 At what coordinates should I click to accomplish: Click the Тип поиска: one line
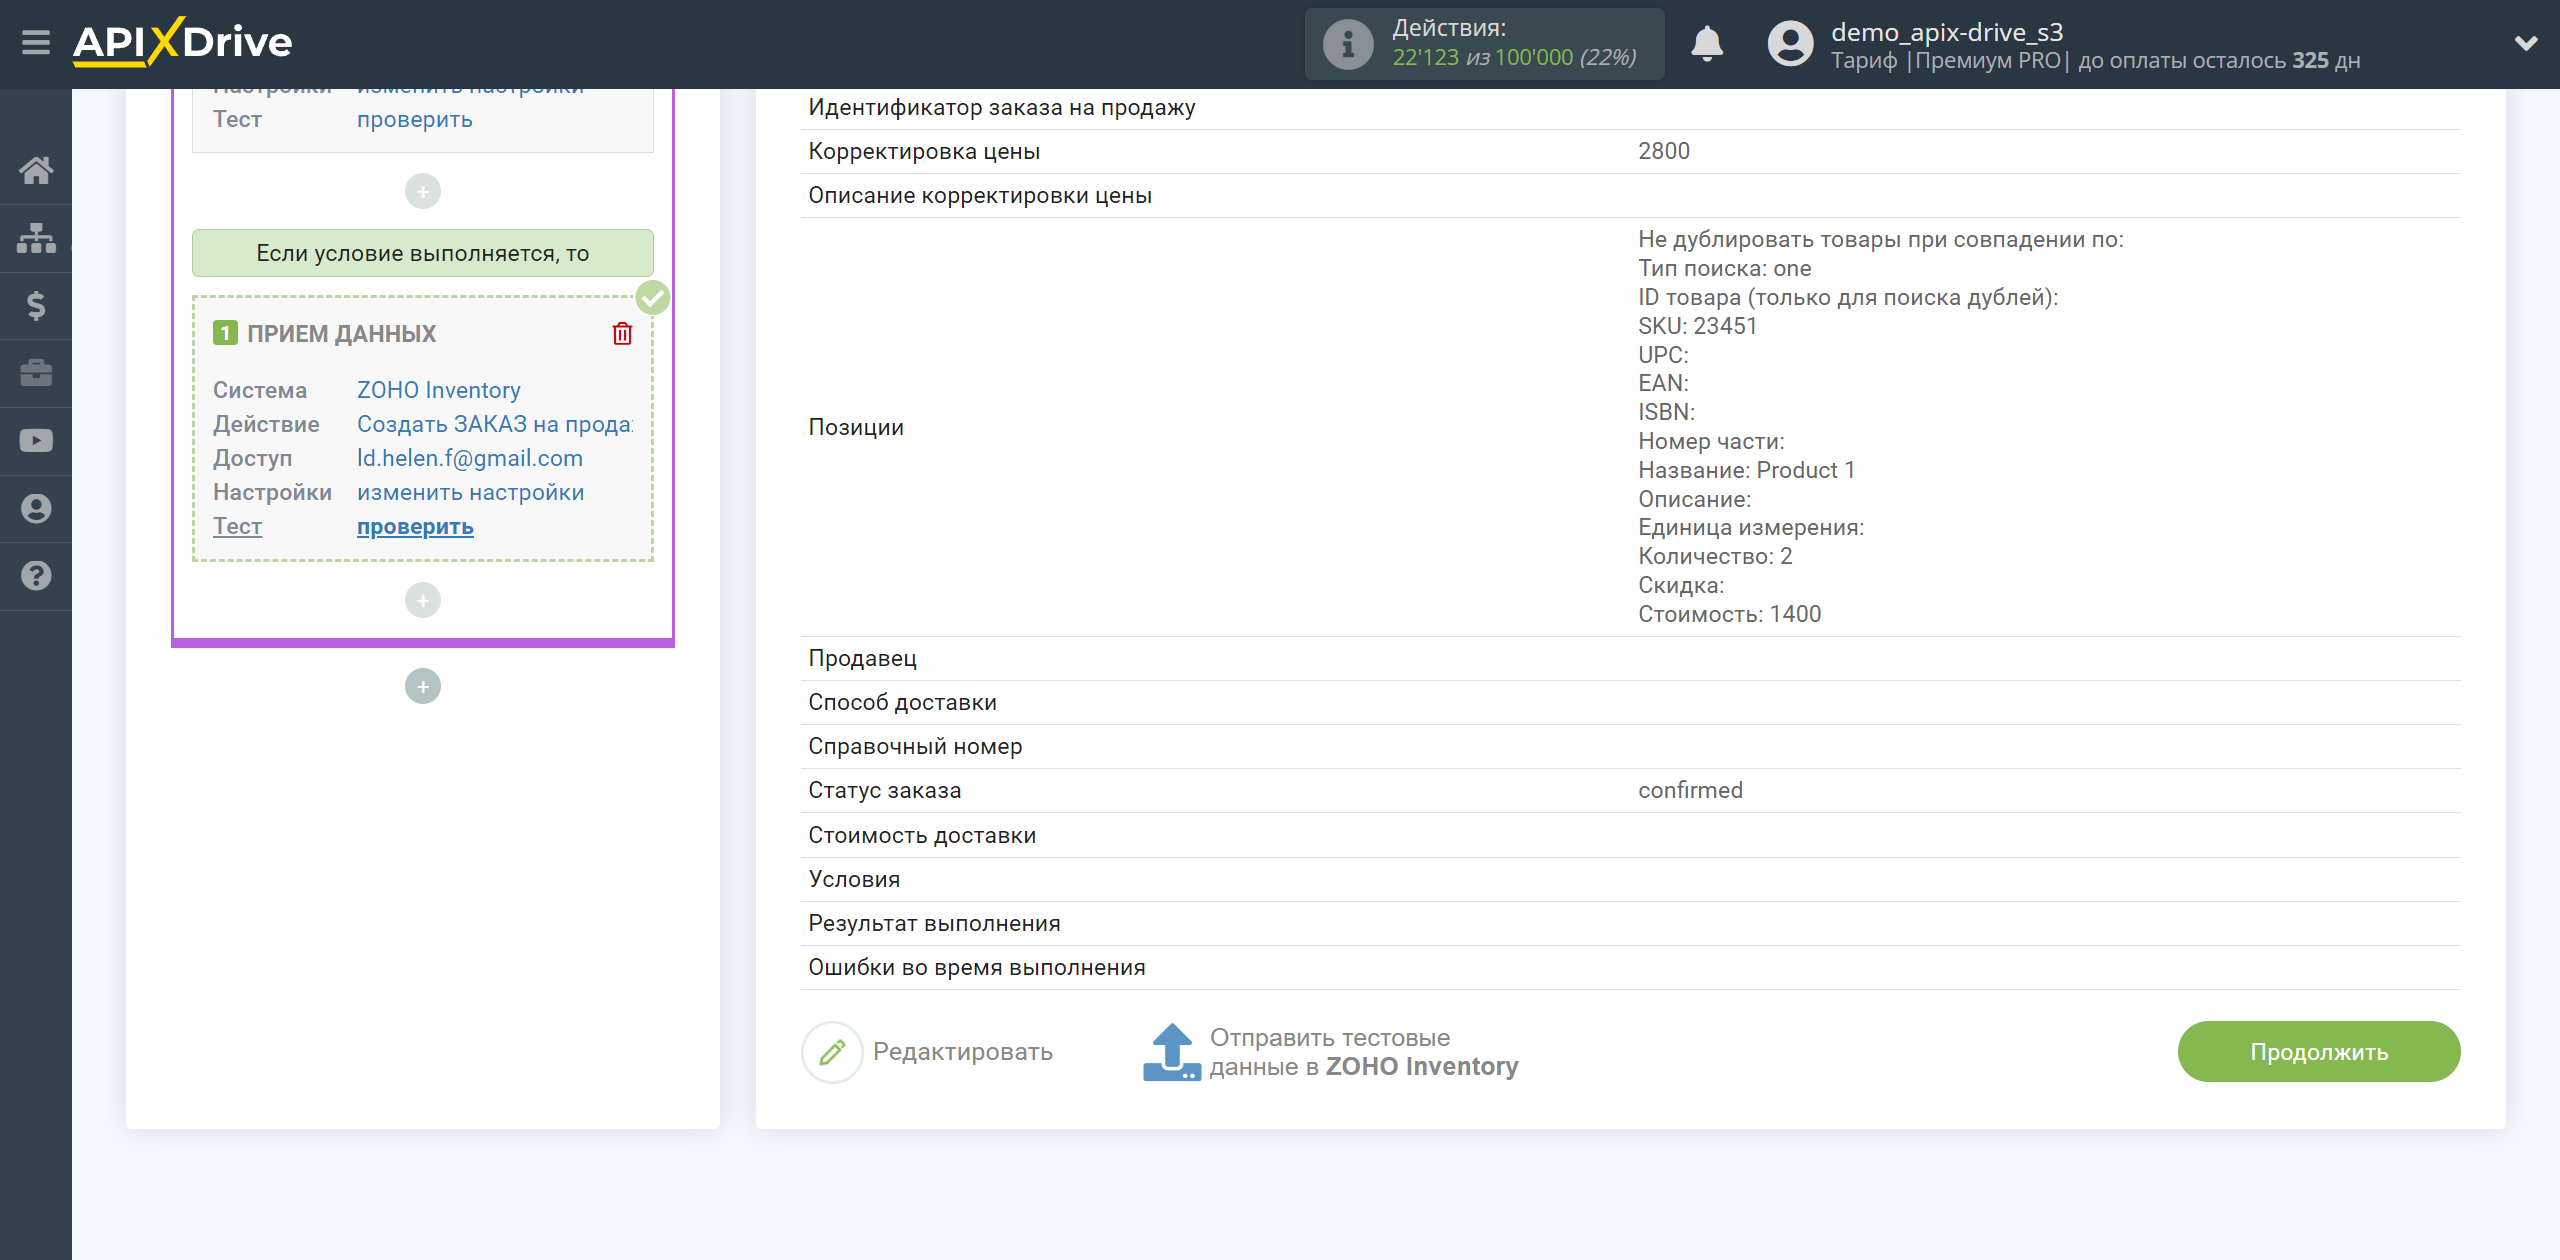click(x=1724, y=268)
